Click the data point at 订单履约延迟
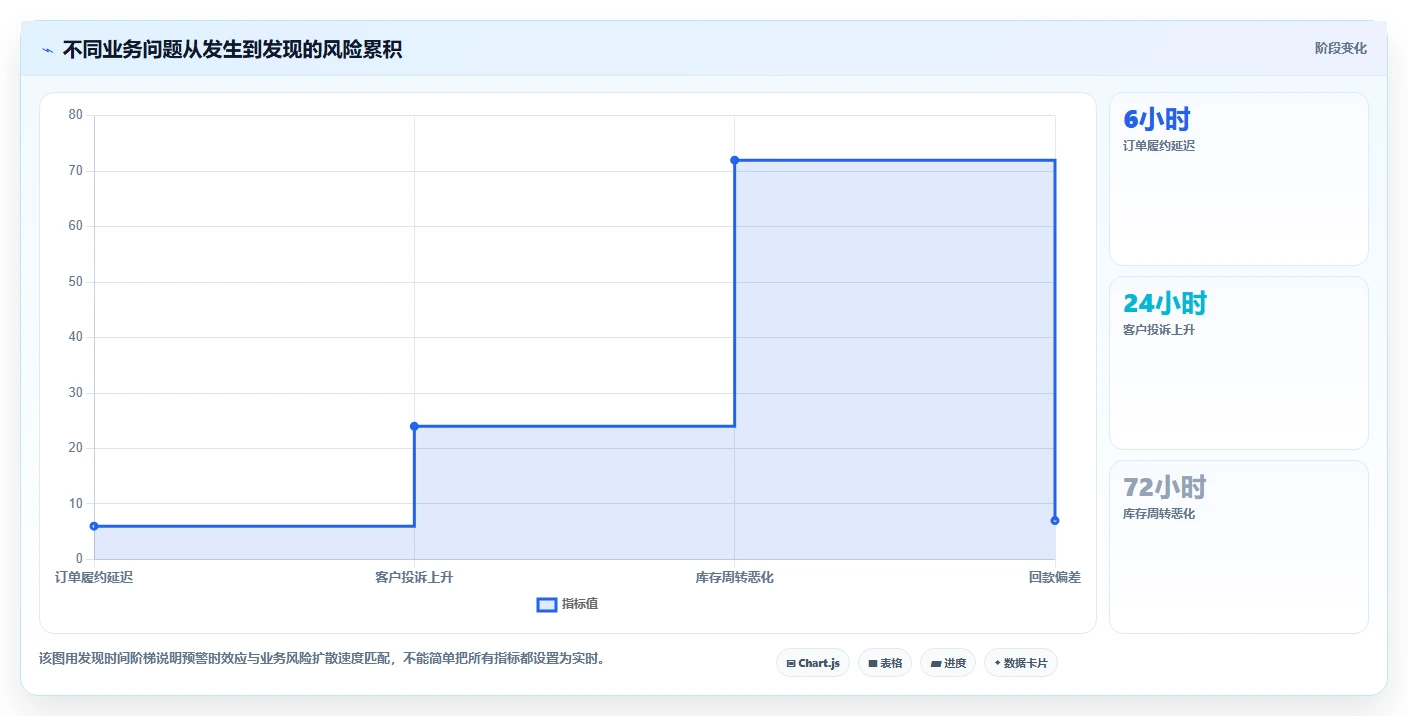The width and height of the screenshot is (1408, 716). (x=94, y=526)
